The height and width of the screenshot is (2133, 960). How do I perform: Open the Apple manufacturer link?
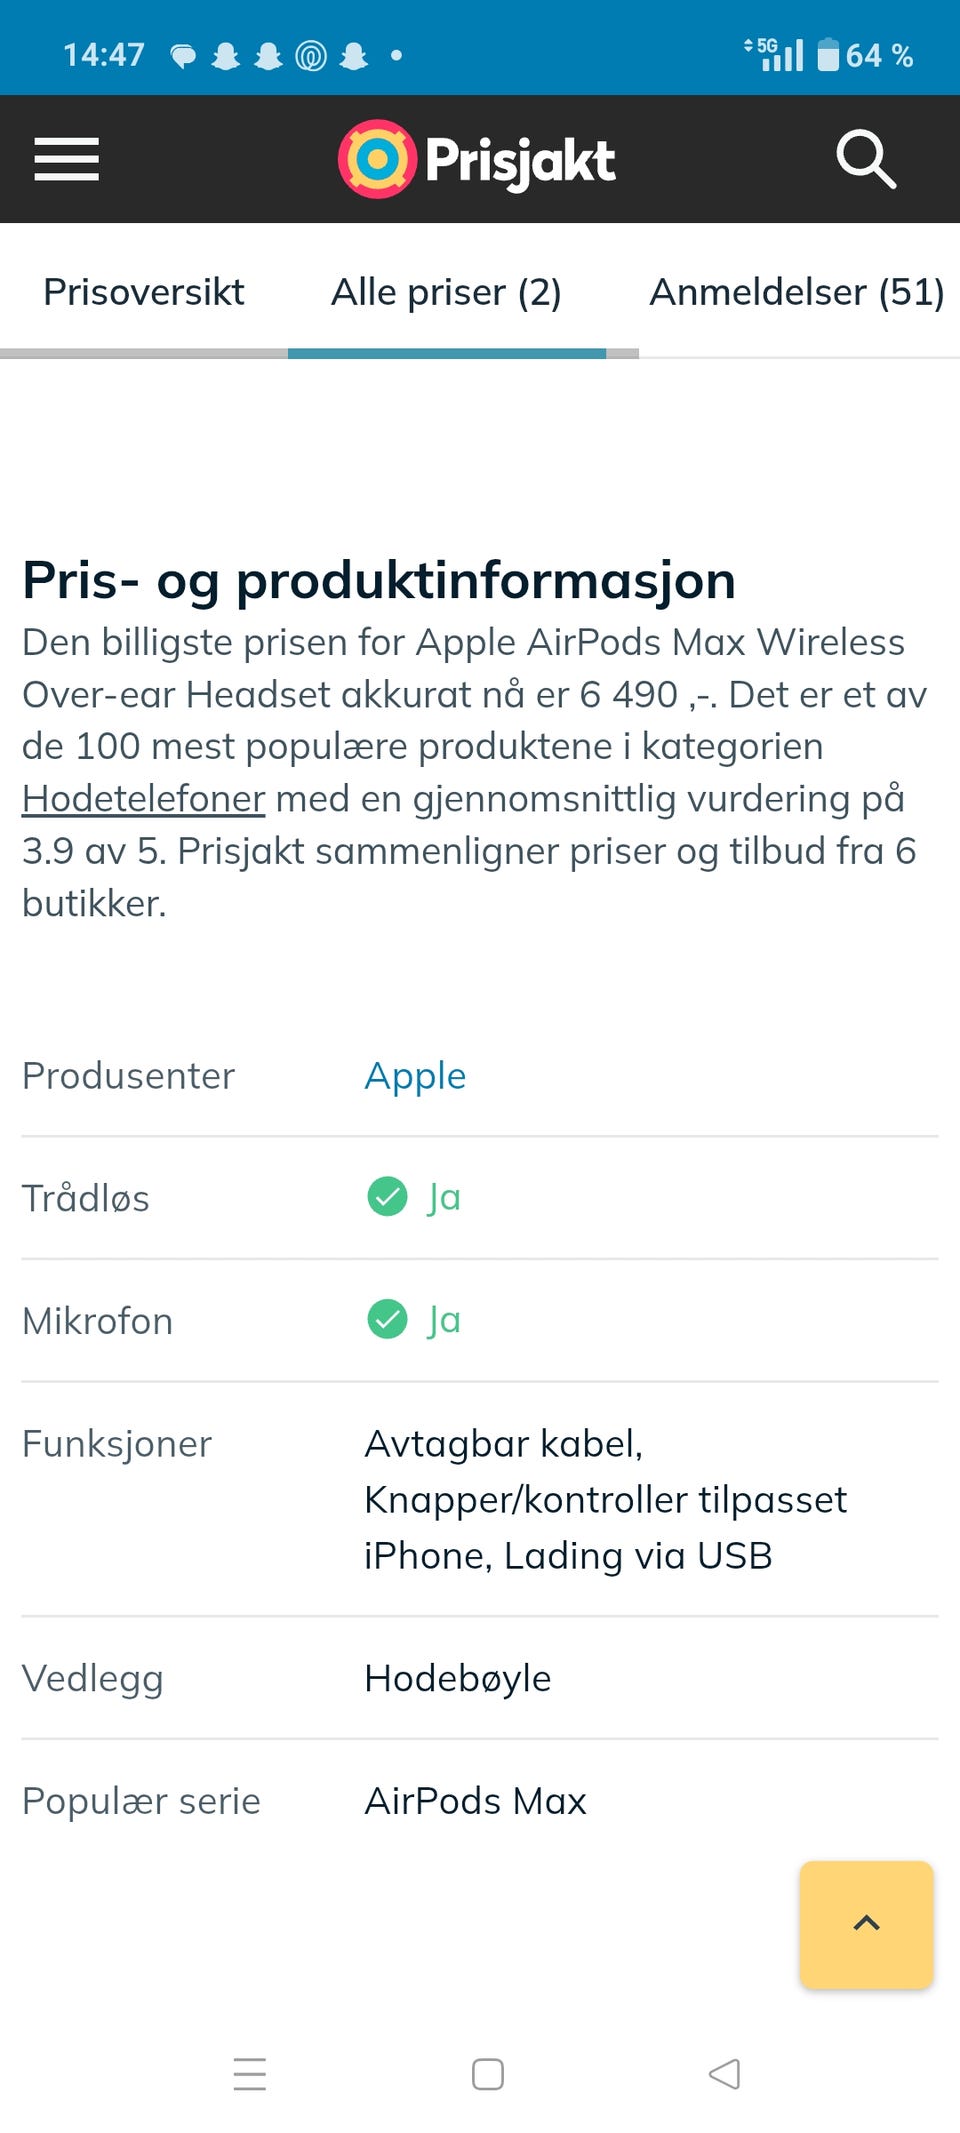tap(415, 1076)
